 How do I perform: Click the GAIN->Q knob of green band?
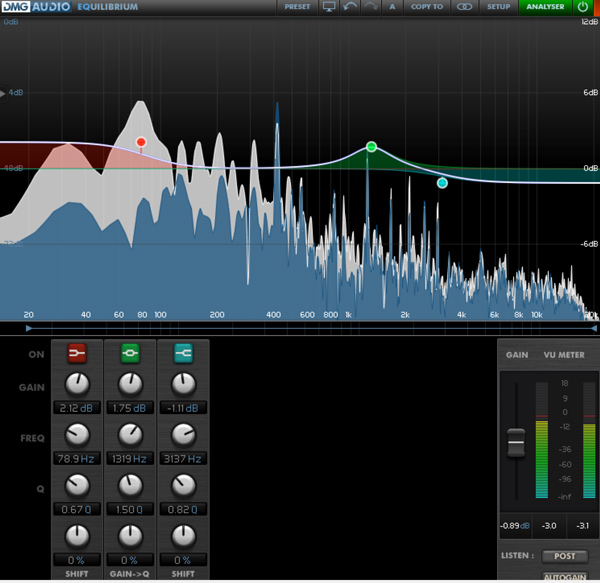[130, 536]
